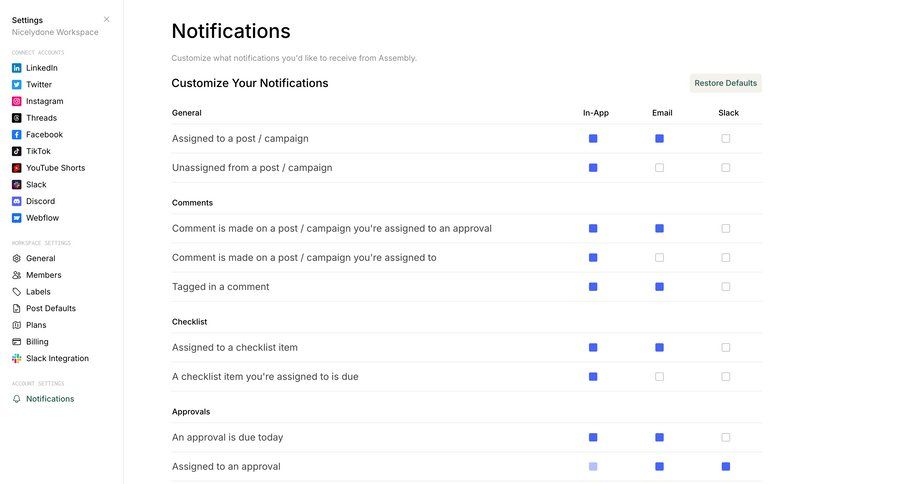
Task: Click the General gear icon
Action: point(17,258)
